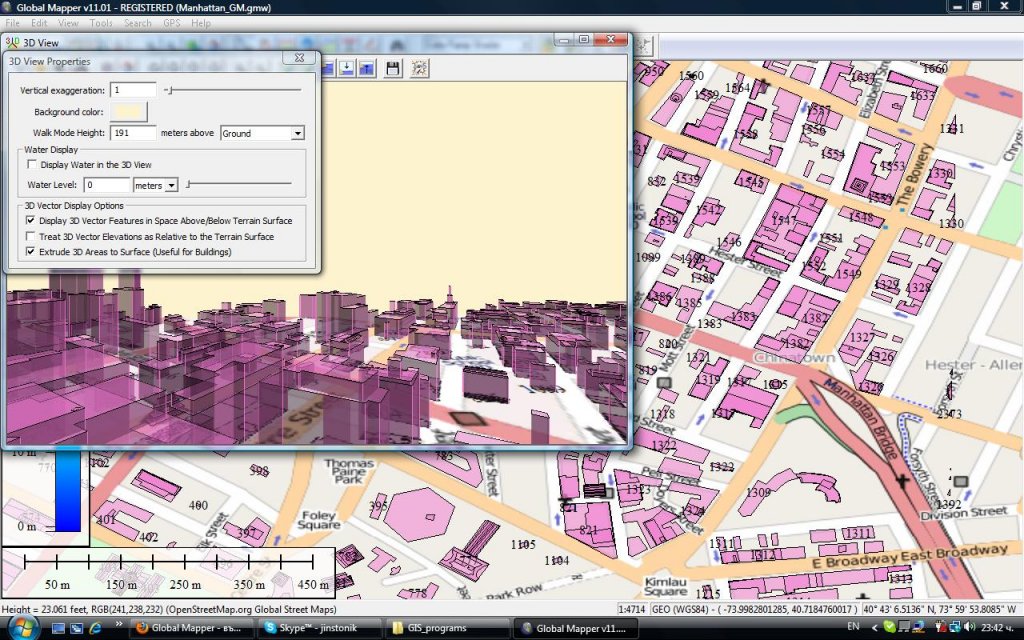Launch Internet Explorer from quick launch
The image size is (1024, 640).
(95, 628)
